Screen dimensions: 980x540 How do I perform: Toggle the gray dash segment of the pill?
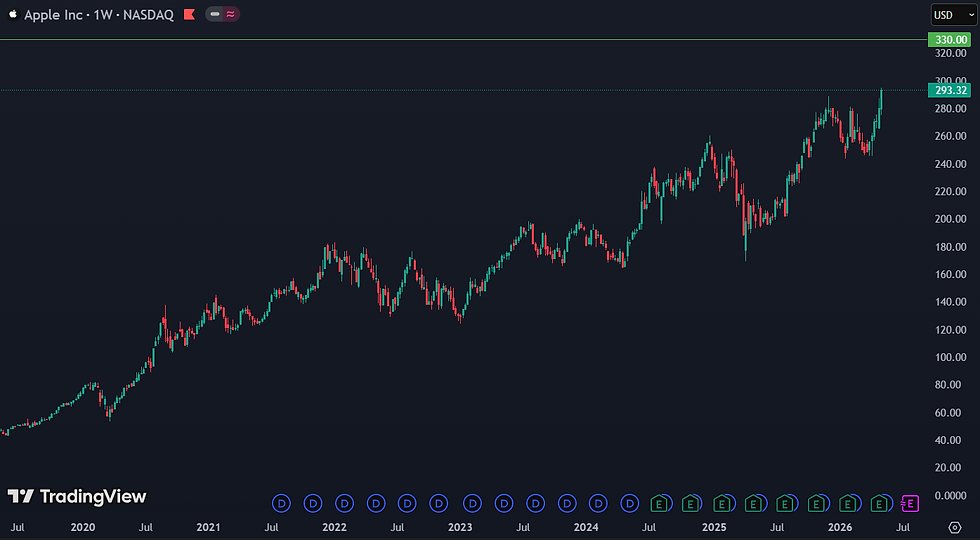[x=214, y=14]
